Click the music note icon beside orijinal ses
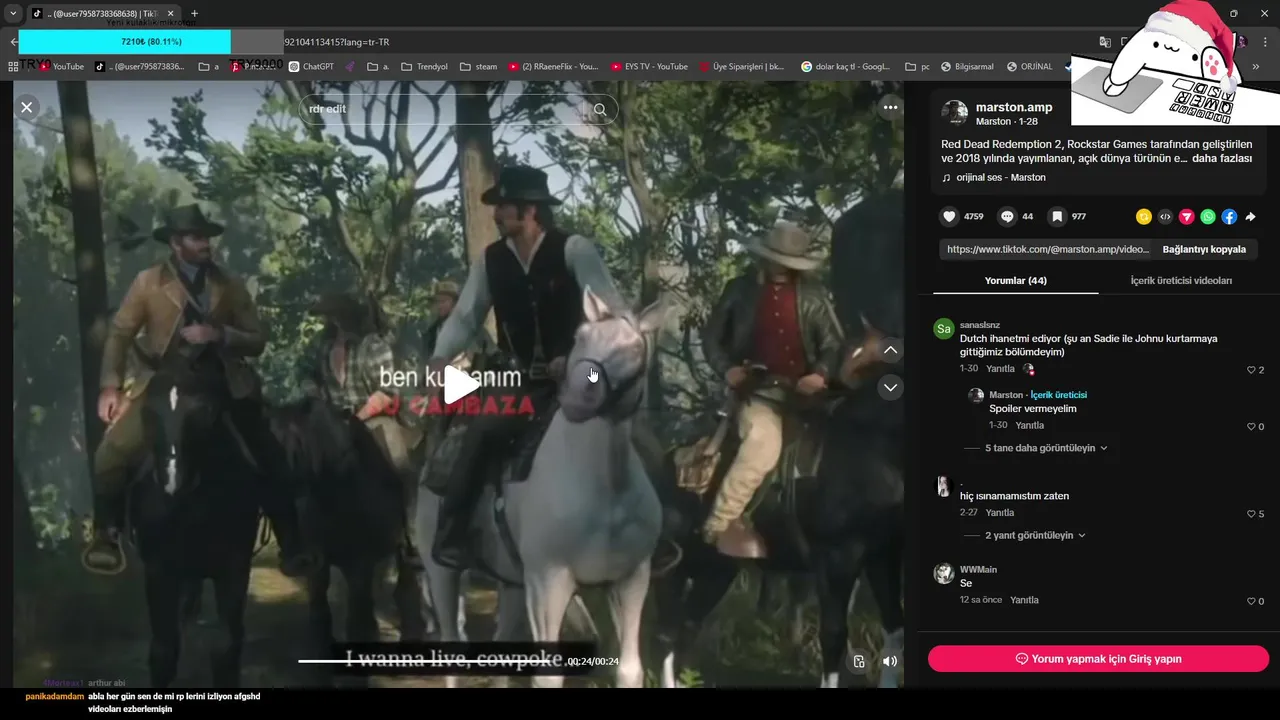Viewport: 1280px width, 720px height. [946, 178]
